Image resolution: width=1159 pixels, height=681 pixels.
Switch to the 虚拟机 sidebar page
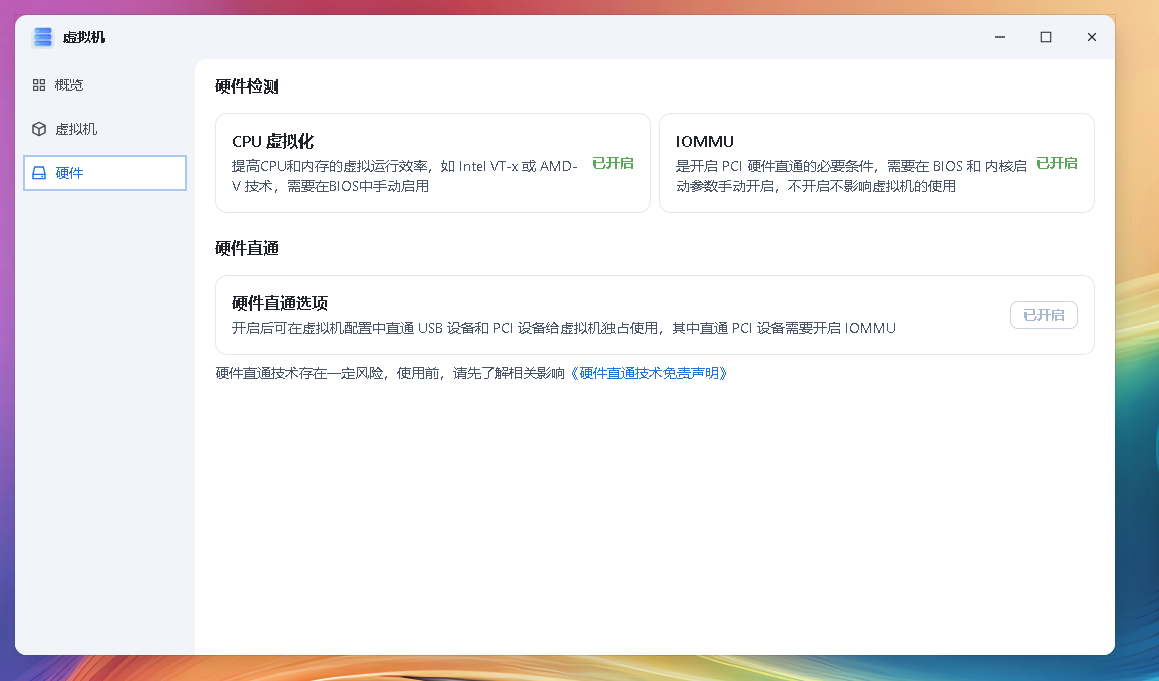(76, 129)
